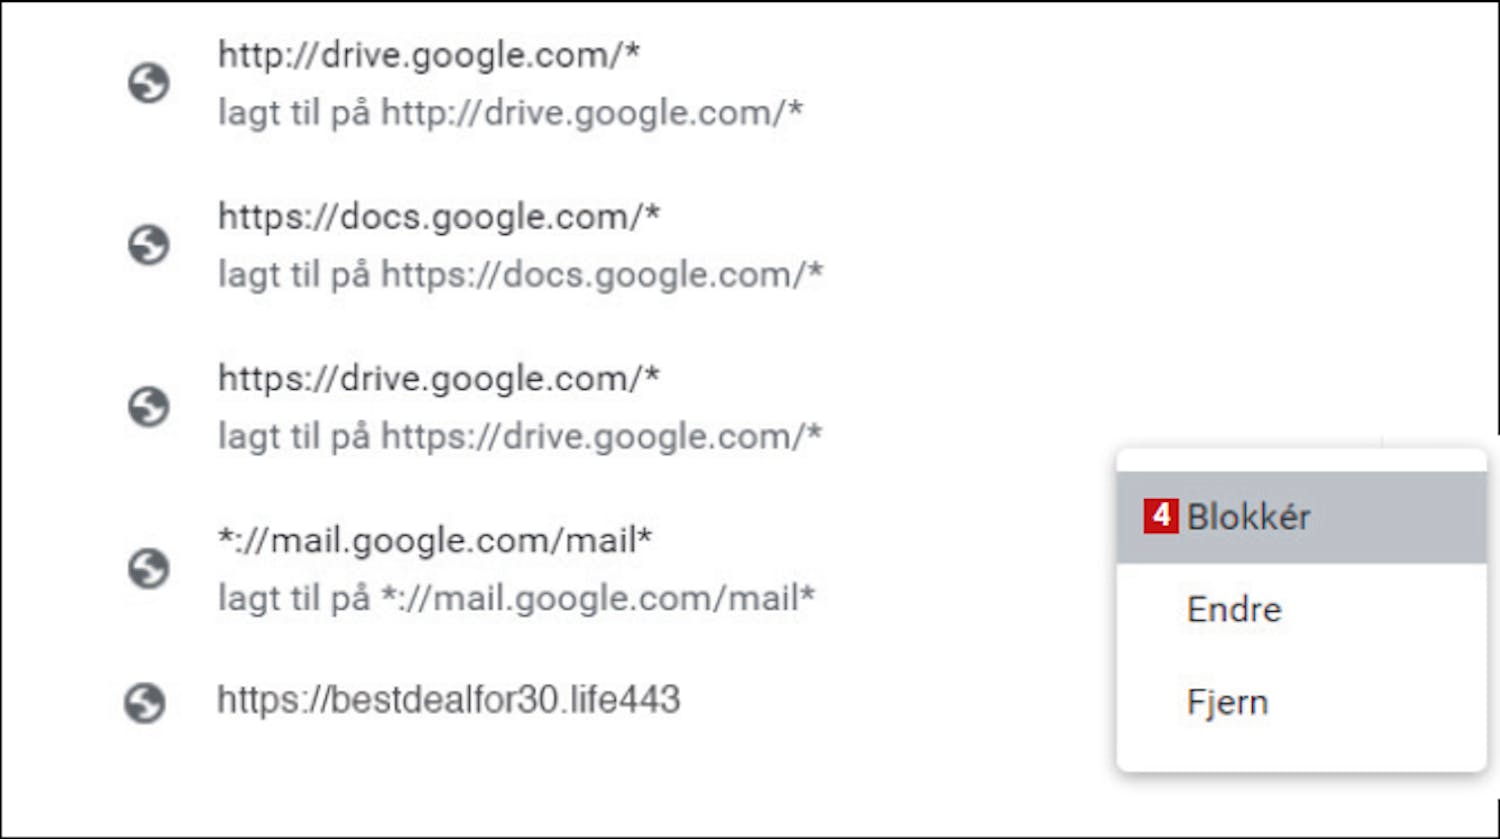Click blank white strip above Blokkér in menu
Viewport: 1500px width, 839px height.
coord(1301,460)
